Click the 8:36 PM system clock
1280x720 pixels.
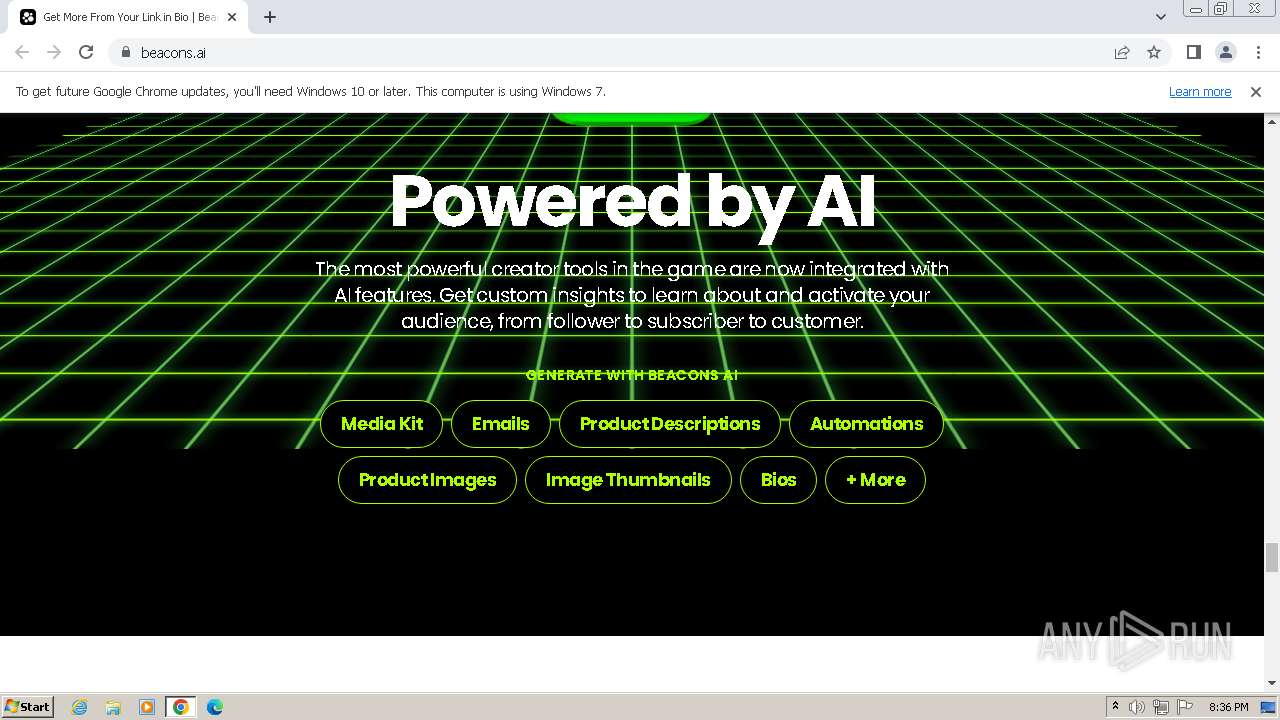coord(1228,707)
